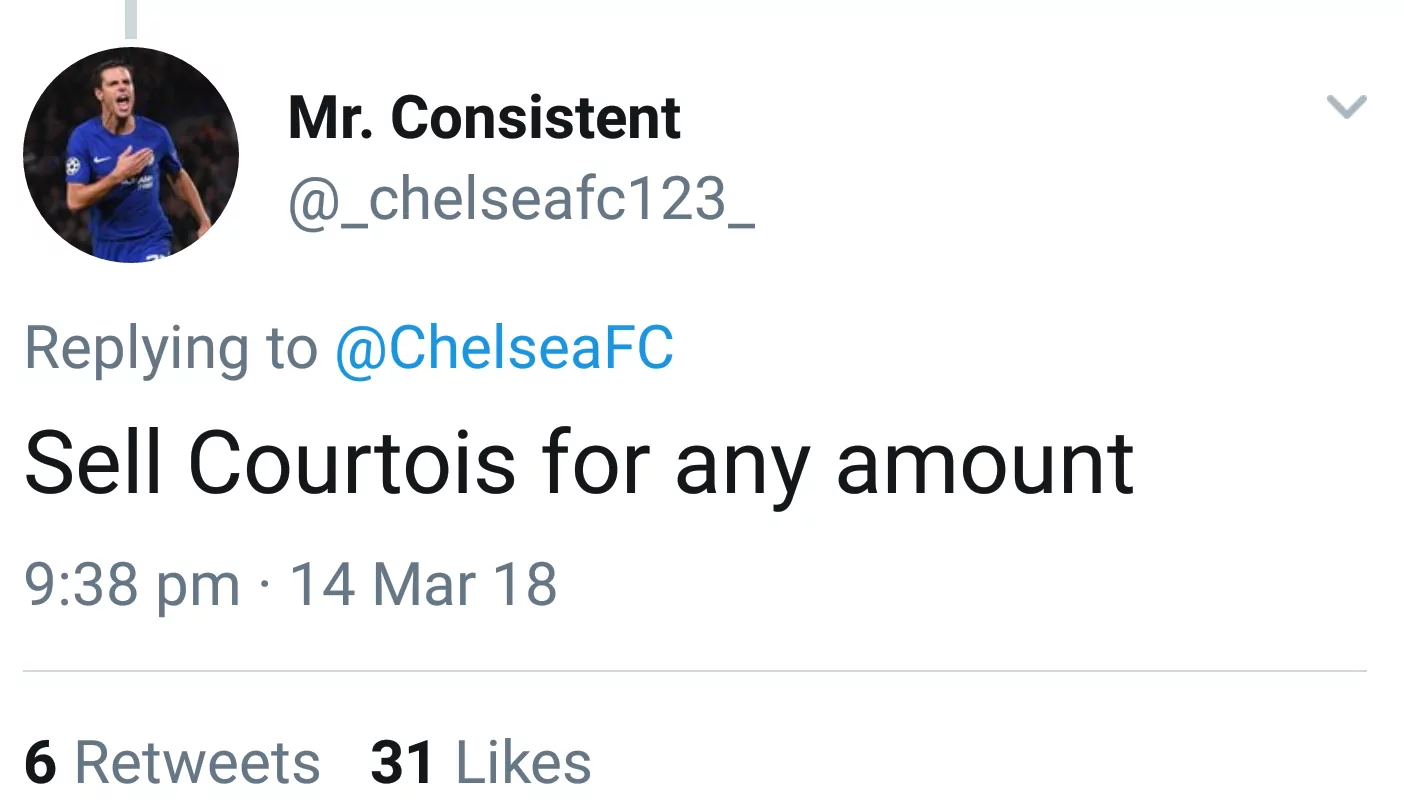Select the tweet text about Courtois
The height and width of the screenshot is (801, 1404).
[578, 462]
